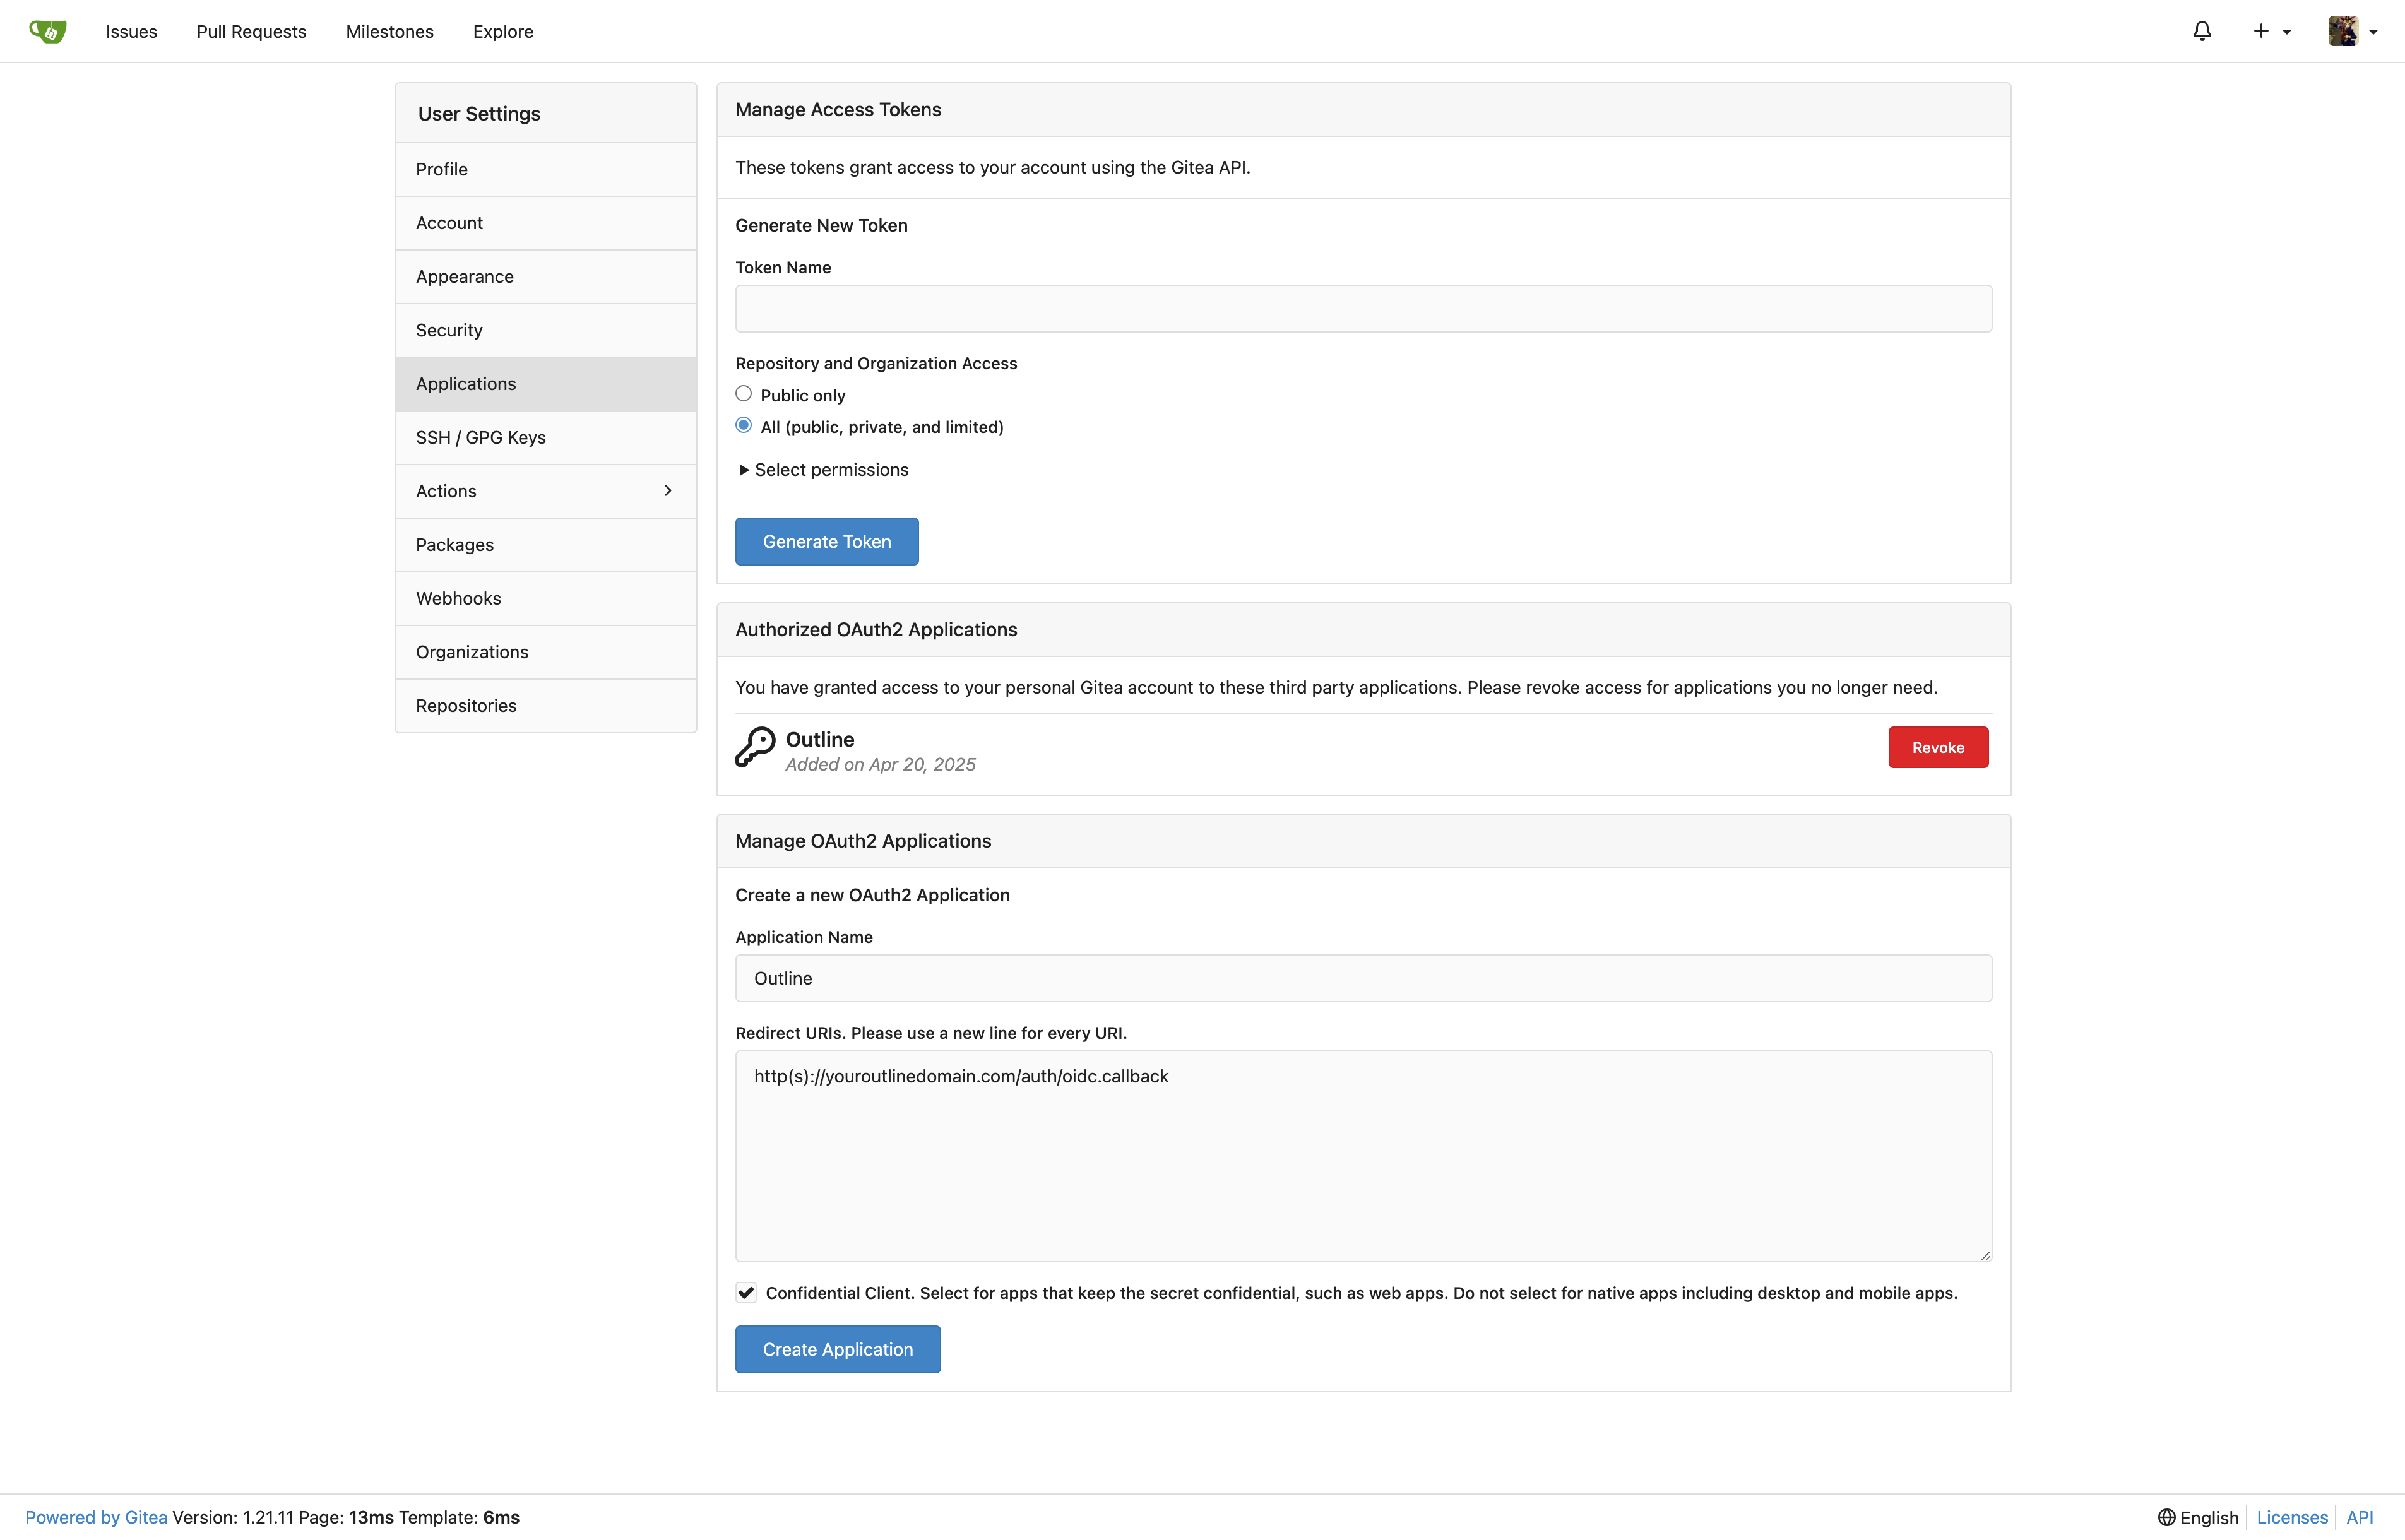This screenshot has width=2405, height=1540.
Task: Select the Security settings tab
Action: pos(449,329)
